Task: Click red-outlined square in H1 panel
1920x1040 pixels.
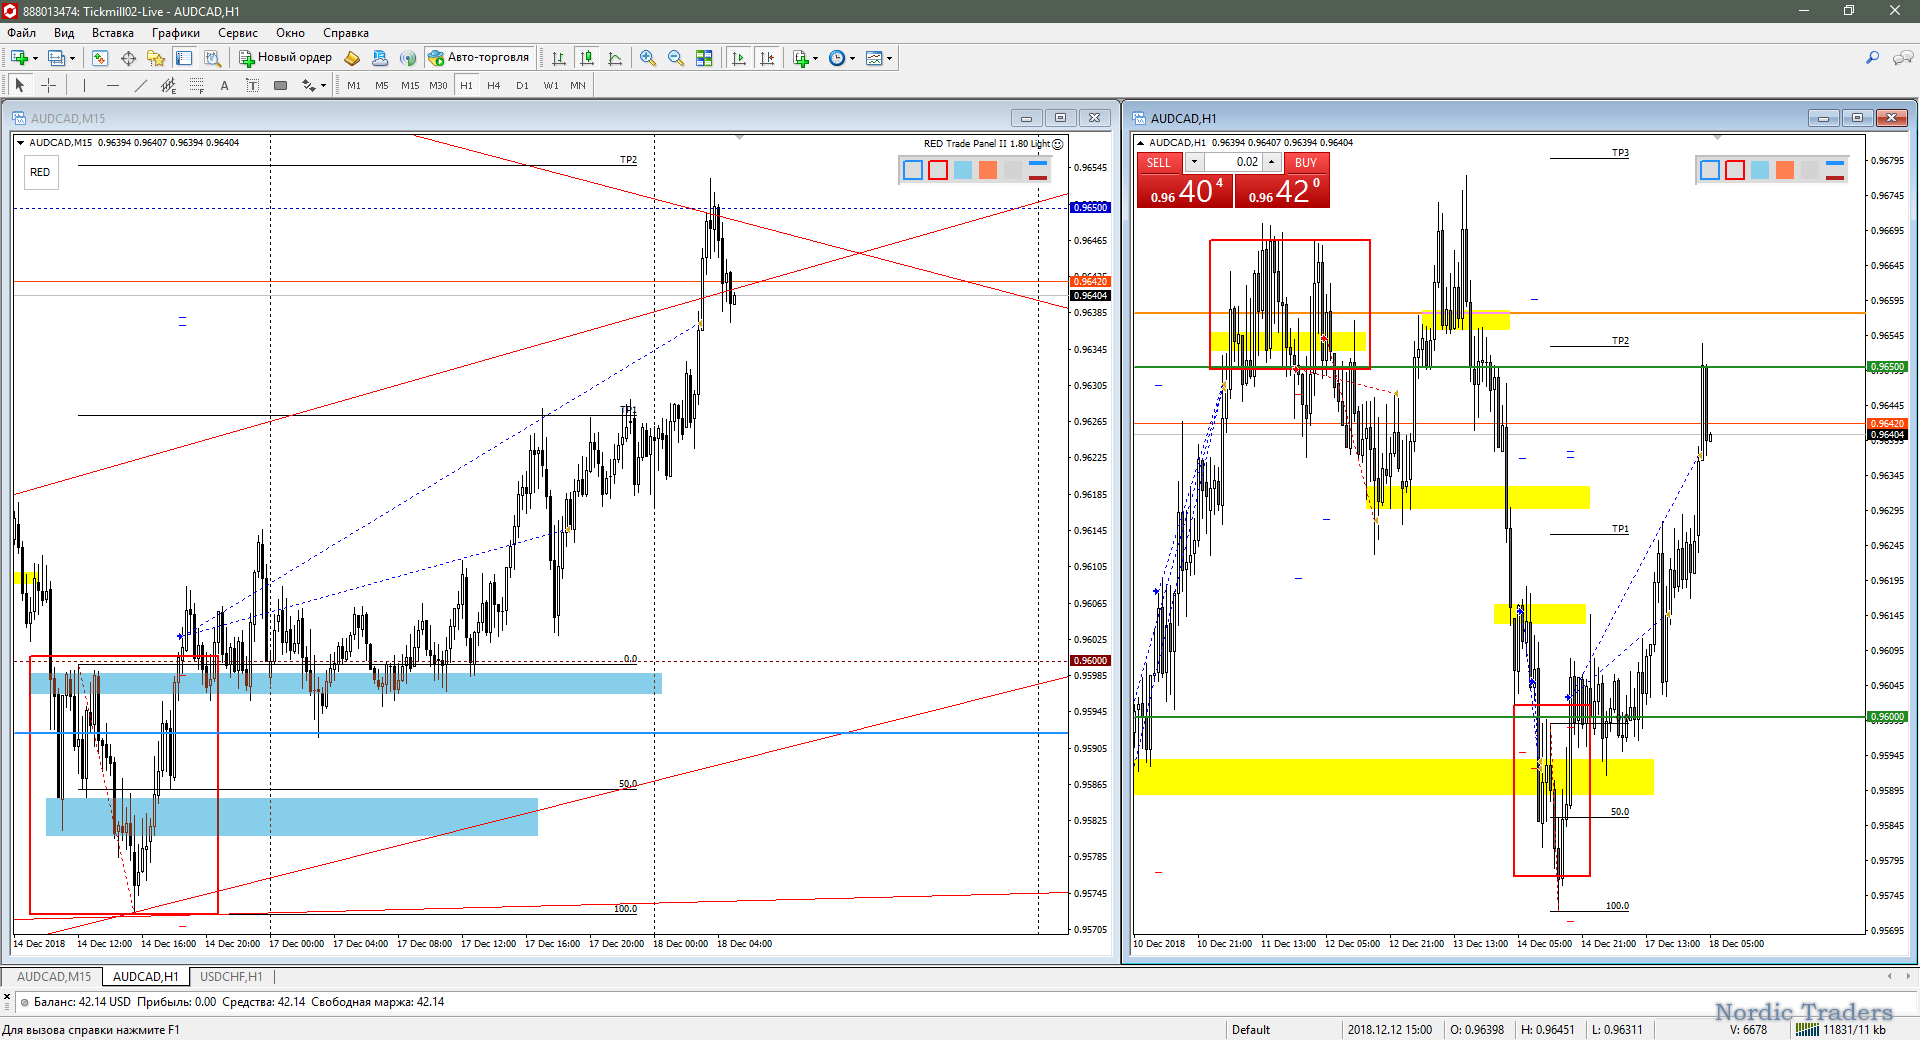Action: 1735,170
